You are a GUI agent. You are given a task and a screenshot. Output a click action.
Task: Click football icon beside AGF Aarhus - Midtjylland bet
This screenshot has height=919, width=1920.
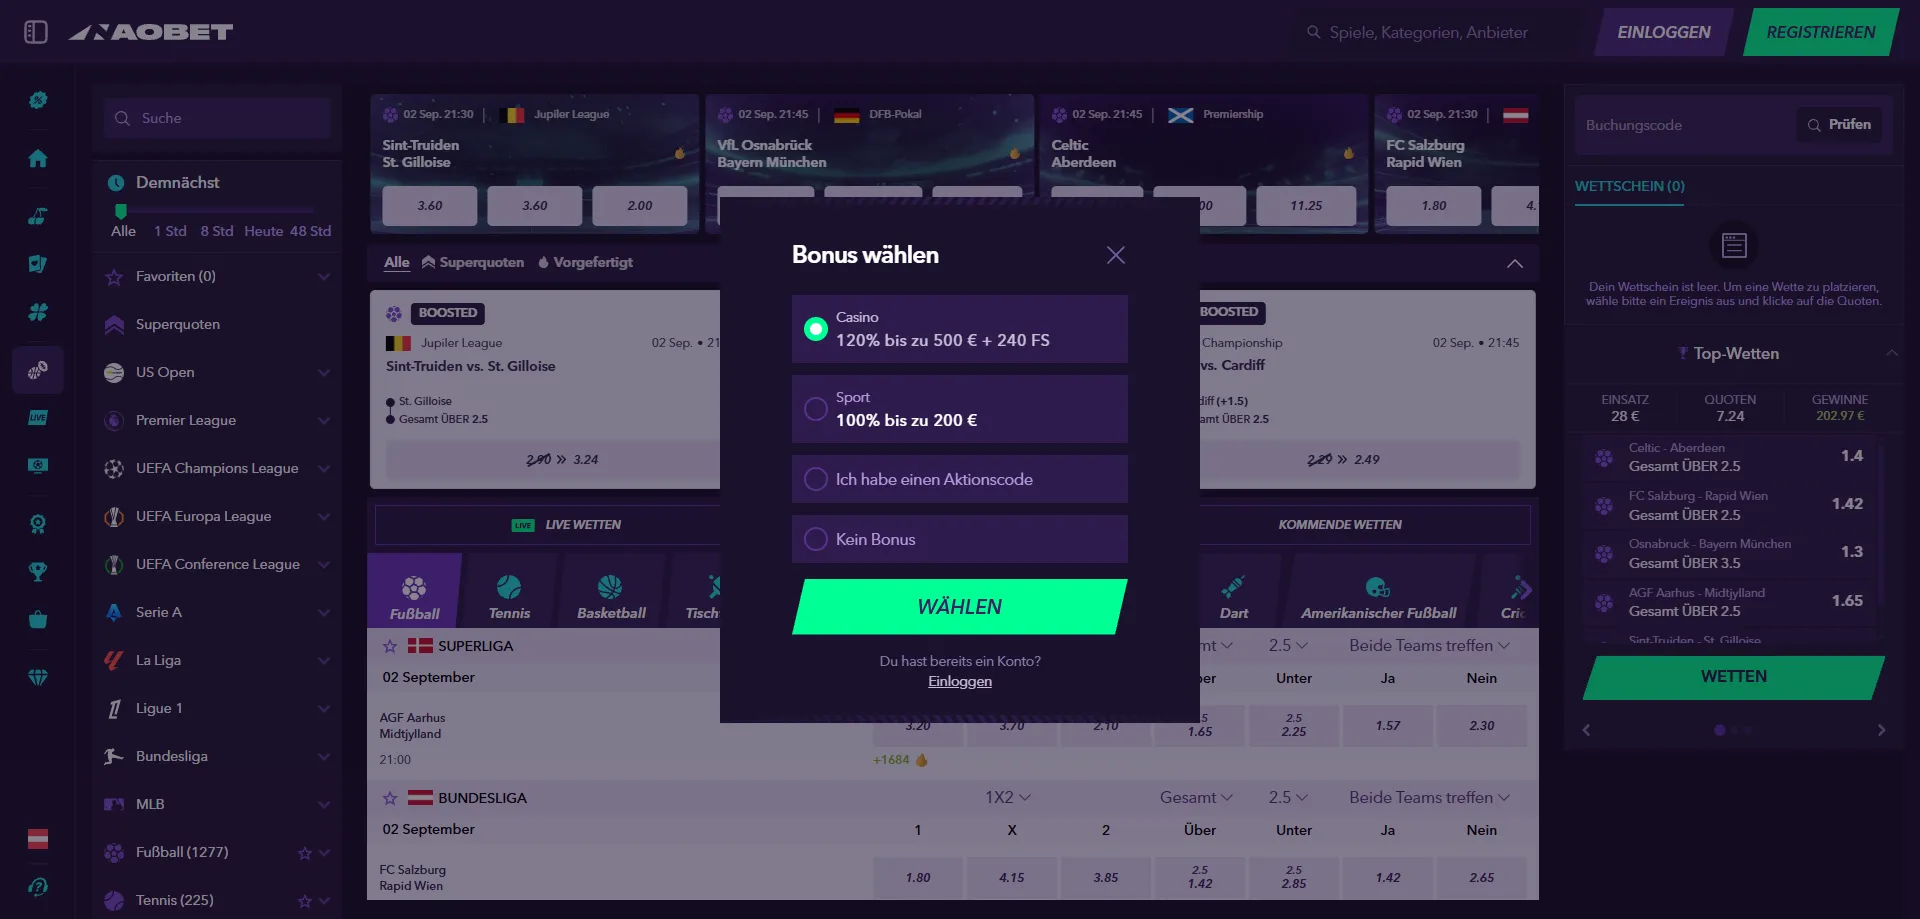tap(1604, 603)
